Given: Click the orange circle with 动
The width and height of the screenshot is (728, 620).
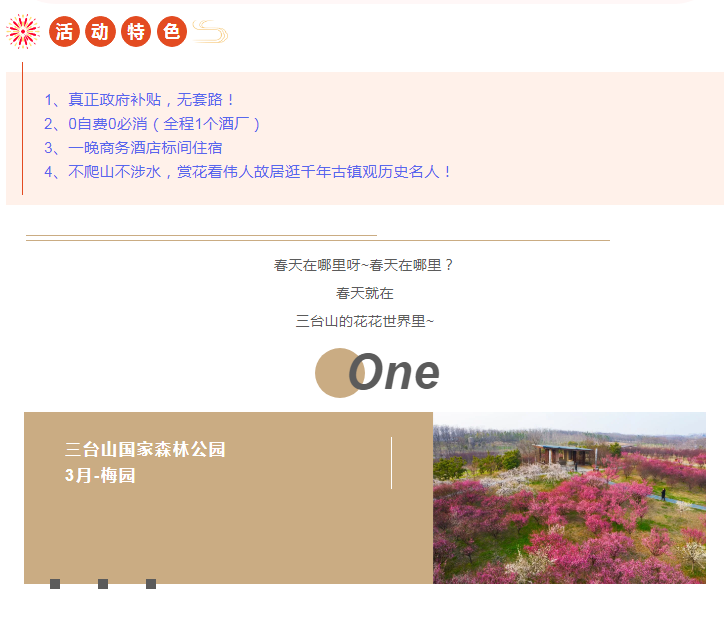Looking at the screenshot, I should [100, 32].
